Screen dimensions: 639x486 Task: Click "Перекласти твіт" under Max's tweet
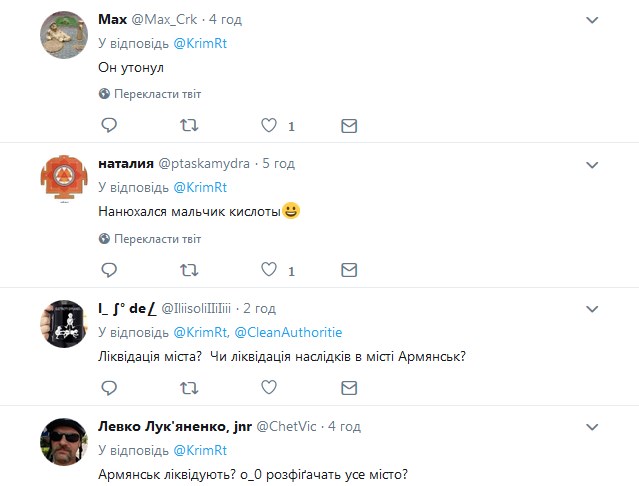coord(157,94)
